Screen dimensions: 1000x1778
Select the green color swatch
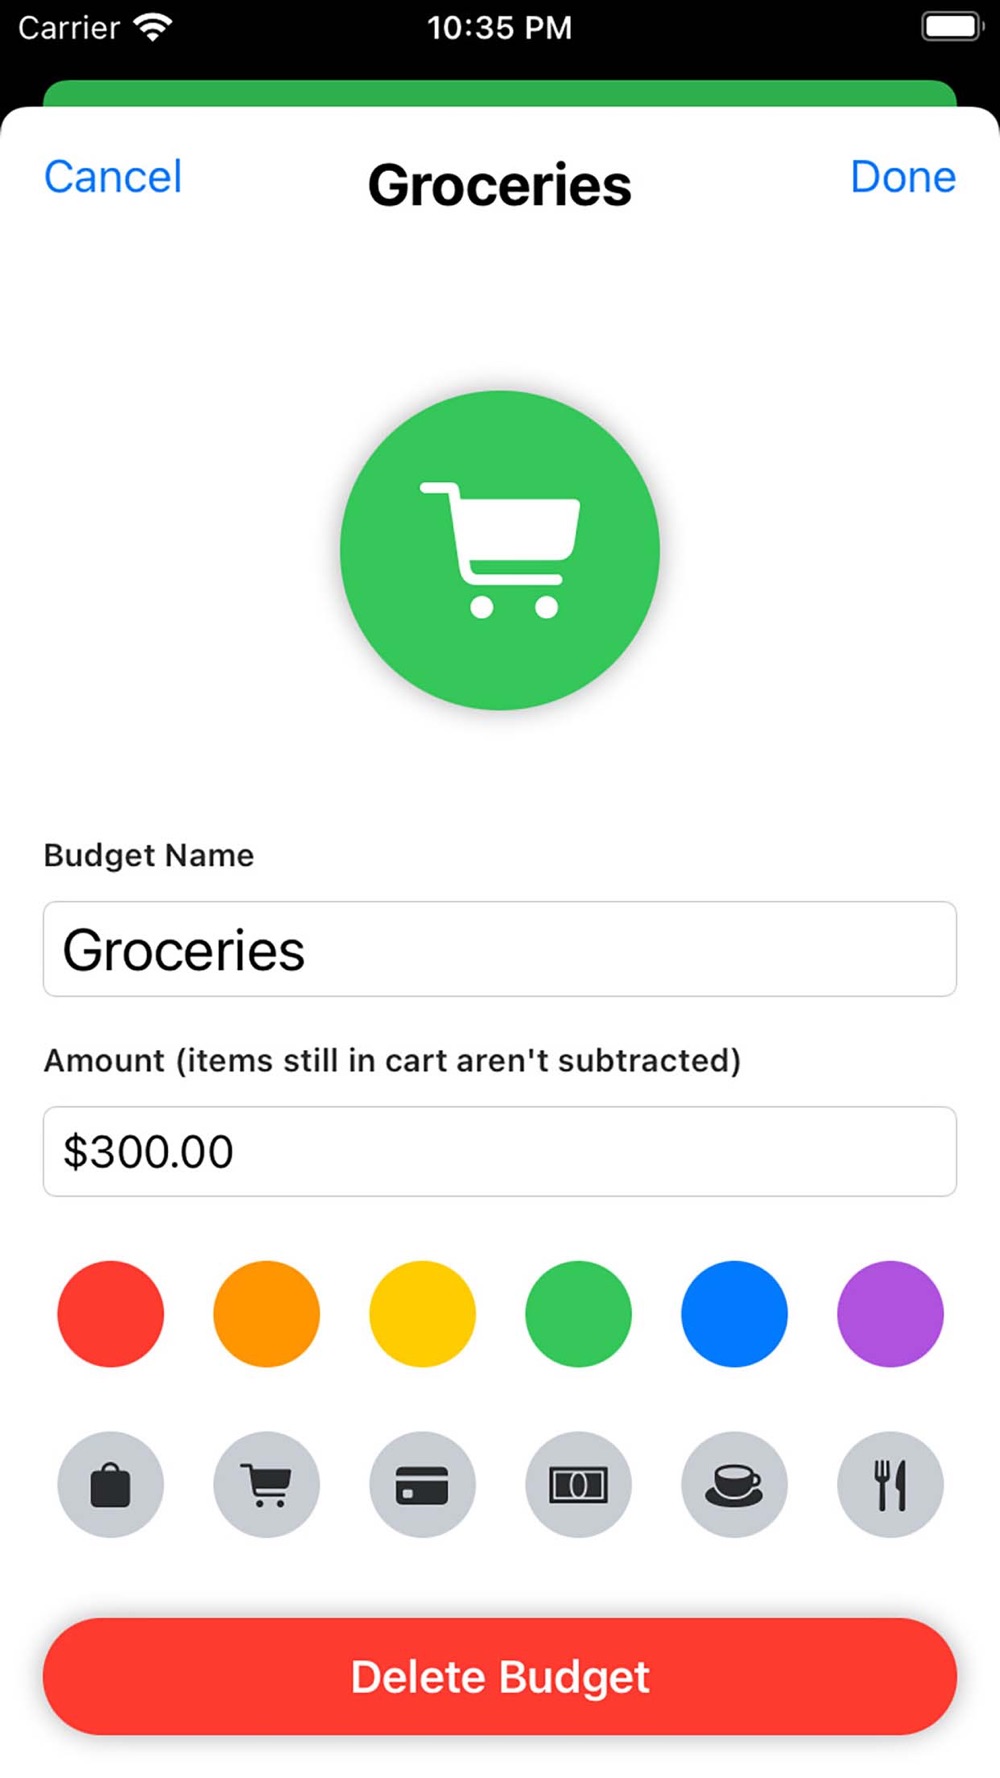tap(579, 1314)
